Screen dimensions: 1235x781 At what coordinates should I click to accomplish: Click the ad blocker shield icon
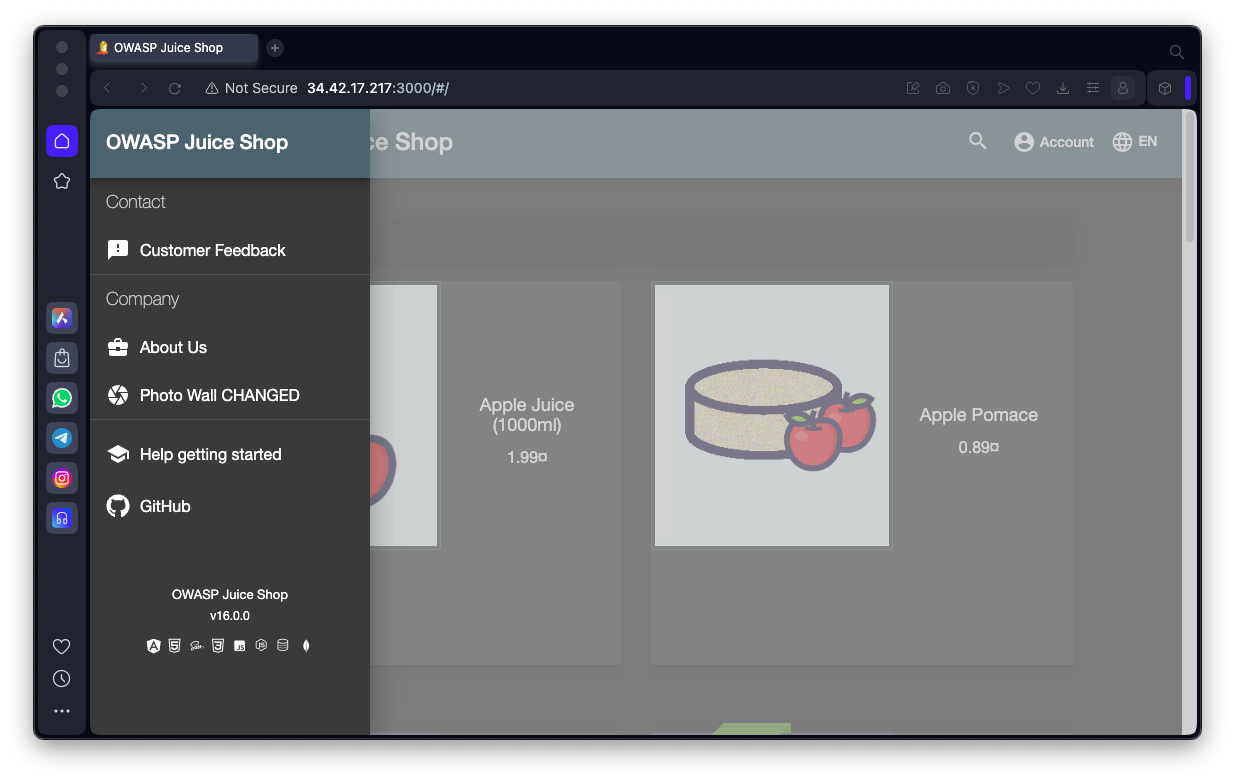973,88
